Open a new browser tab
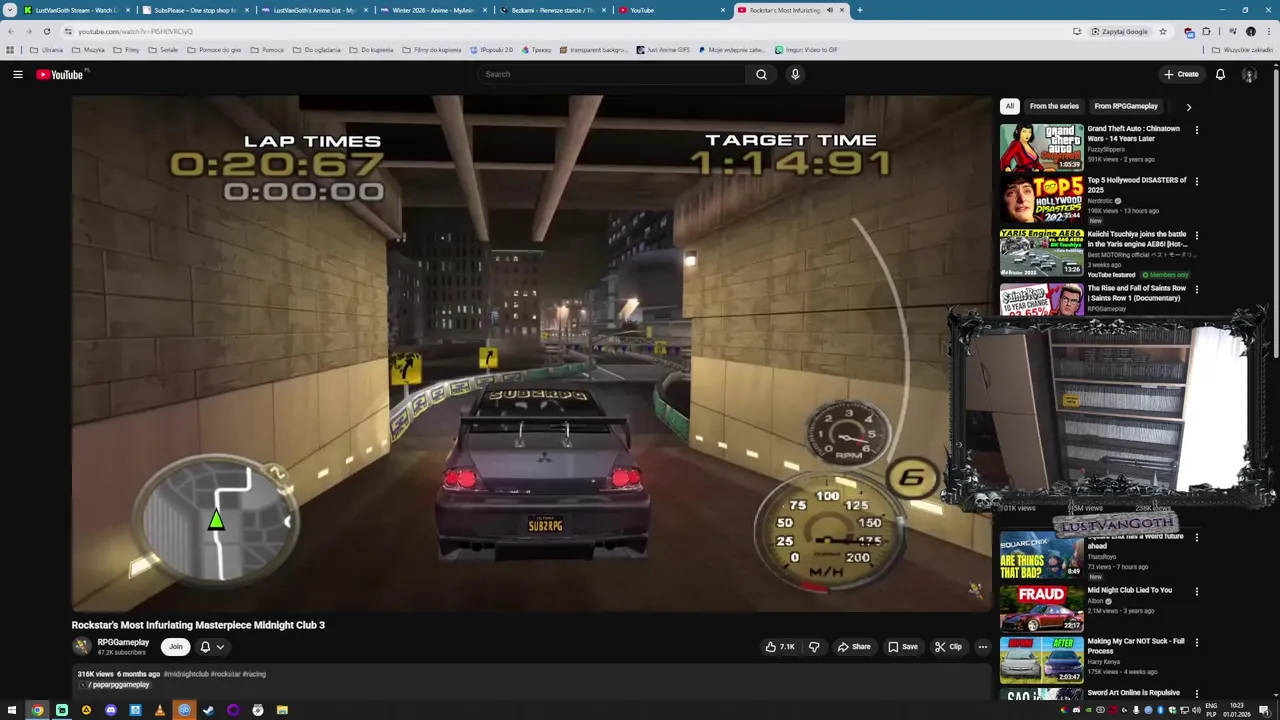This screenshot has height=720, width=1280. tap(859, 10)
